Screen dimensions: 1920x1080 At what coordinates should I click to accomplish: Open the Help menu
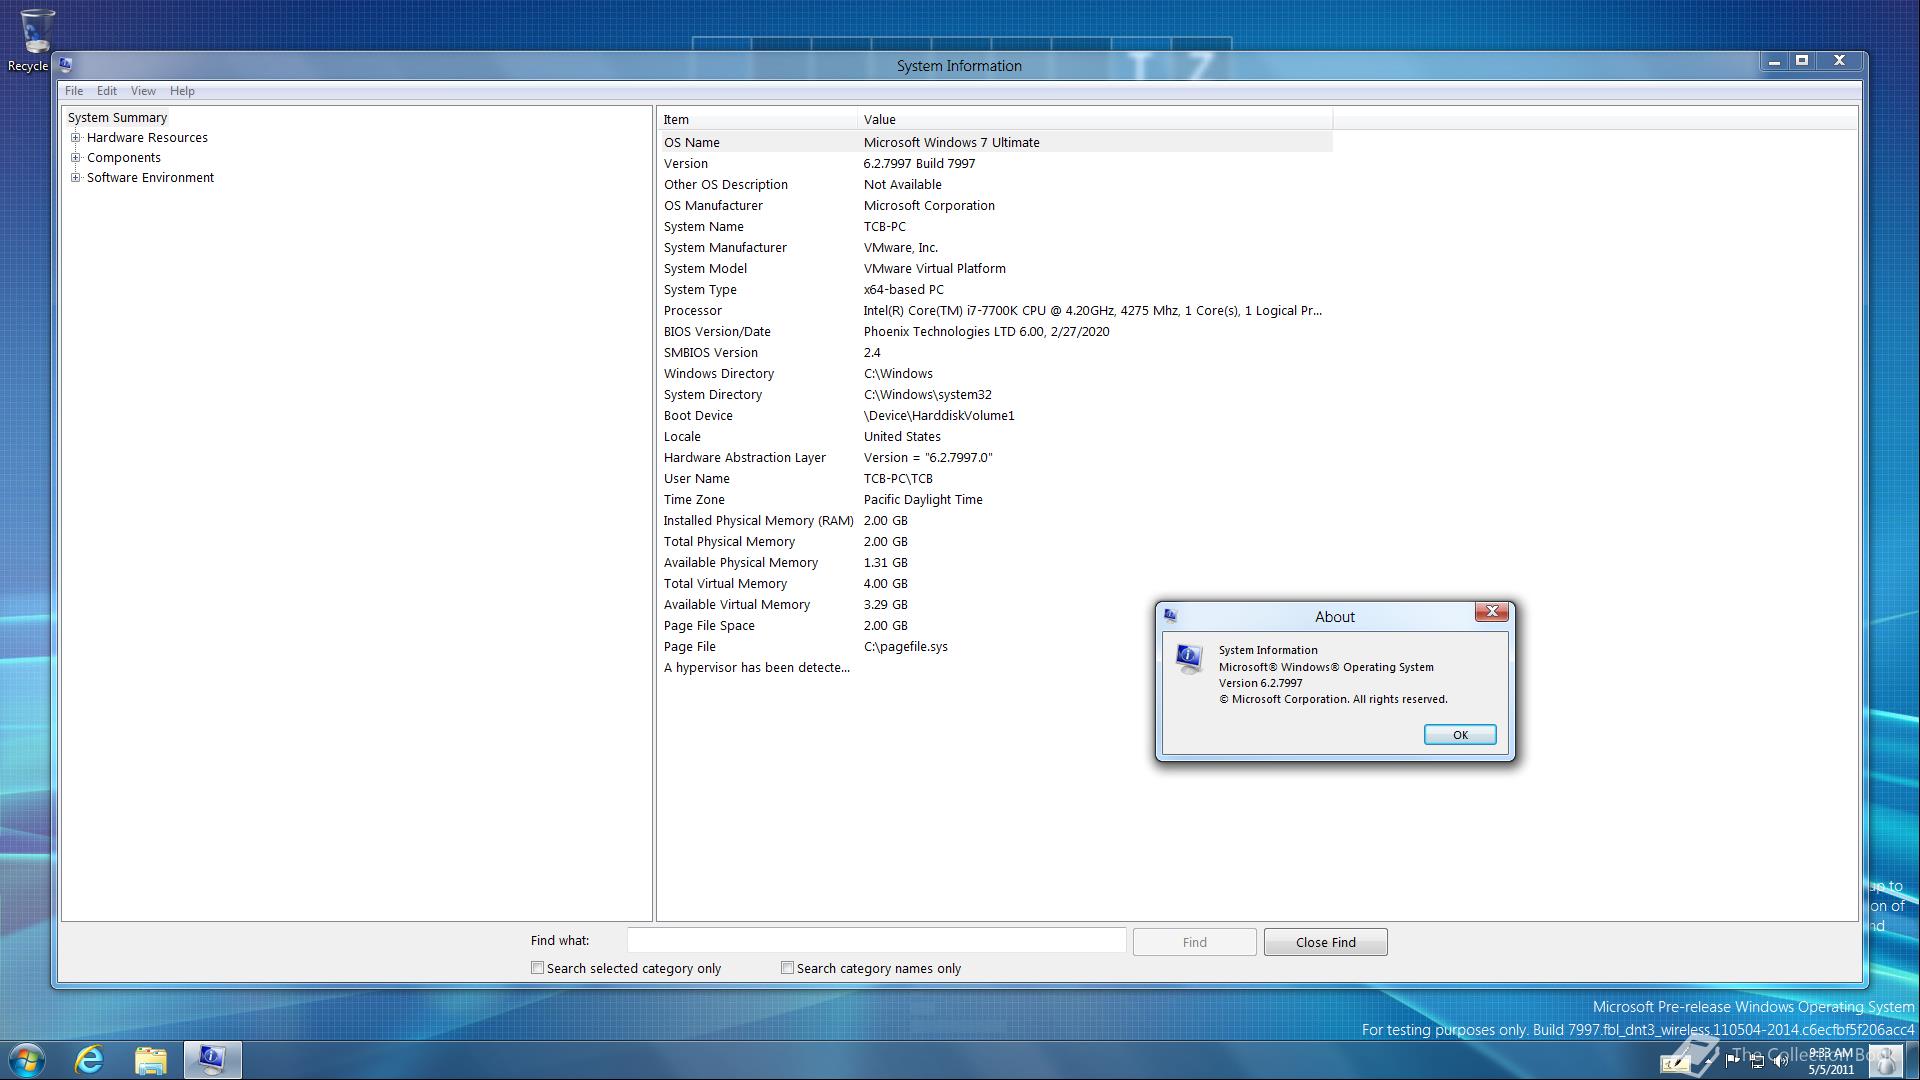point(182,91)
